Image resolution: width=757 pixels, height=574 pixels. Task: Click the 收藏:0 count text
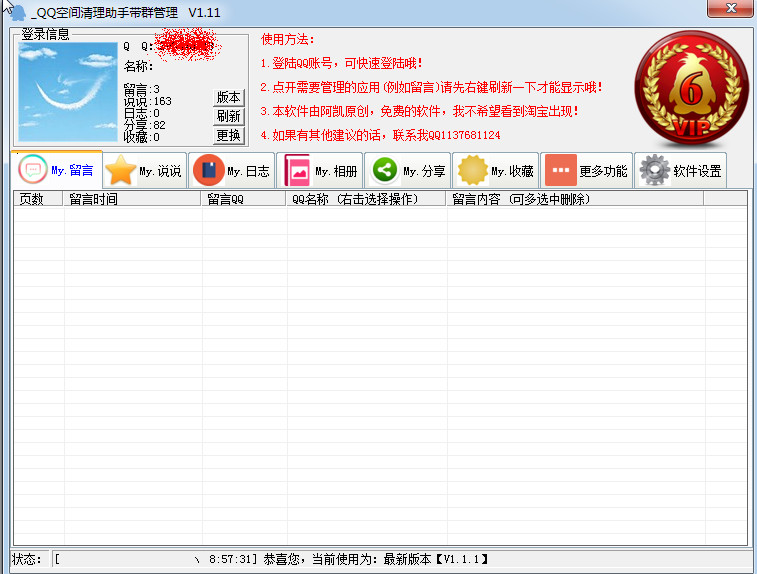(141, 137)
